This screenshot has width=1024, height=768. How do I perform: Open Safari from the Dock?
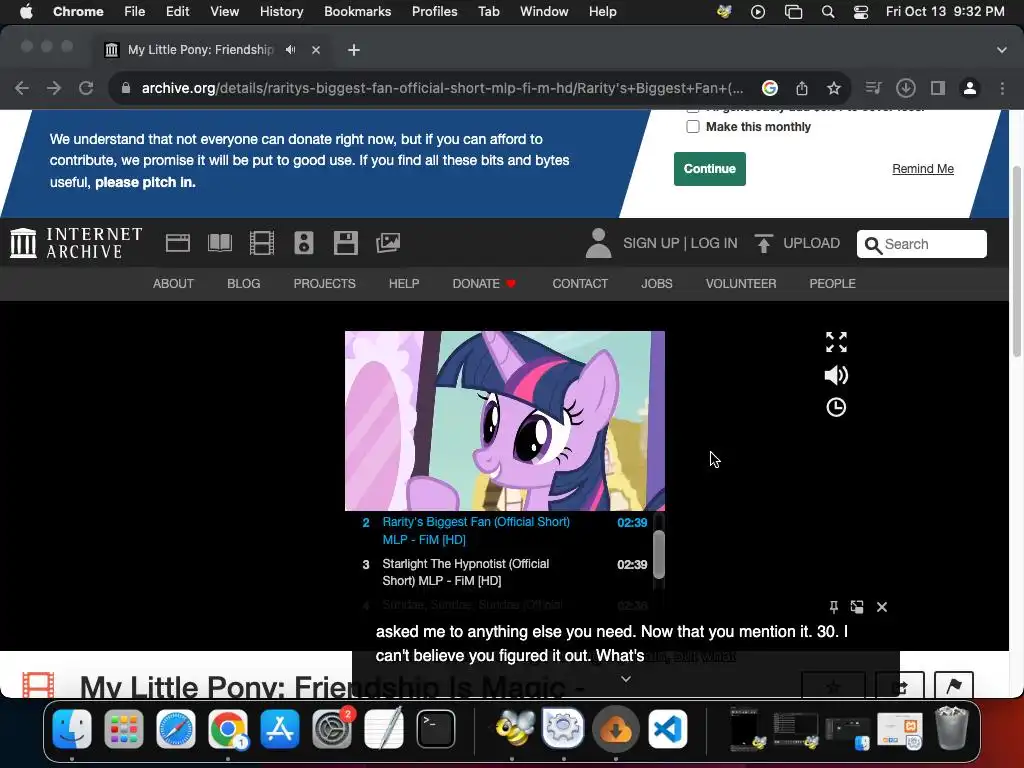[x=176, y=729]
